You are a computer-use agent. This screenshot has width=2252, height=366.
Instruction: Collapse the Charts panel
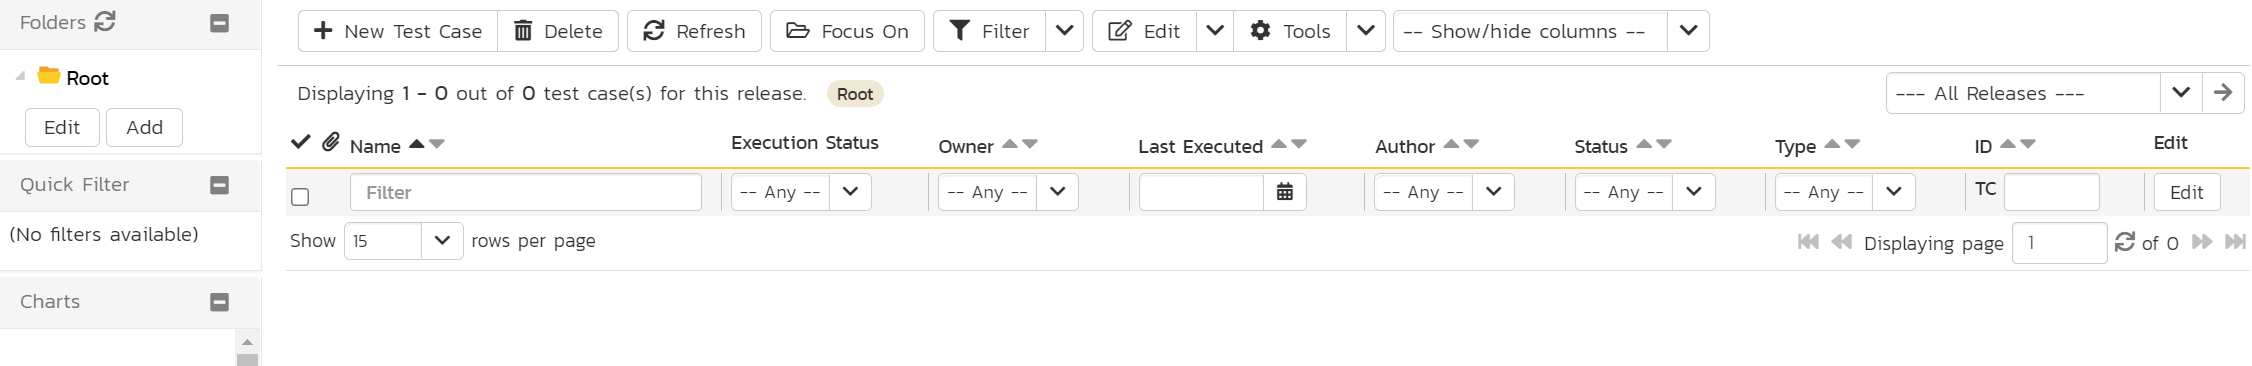220,302
